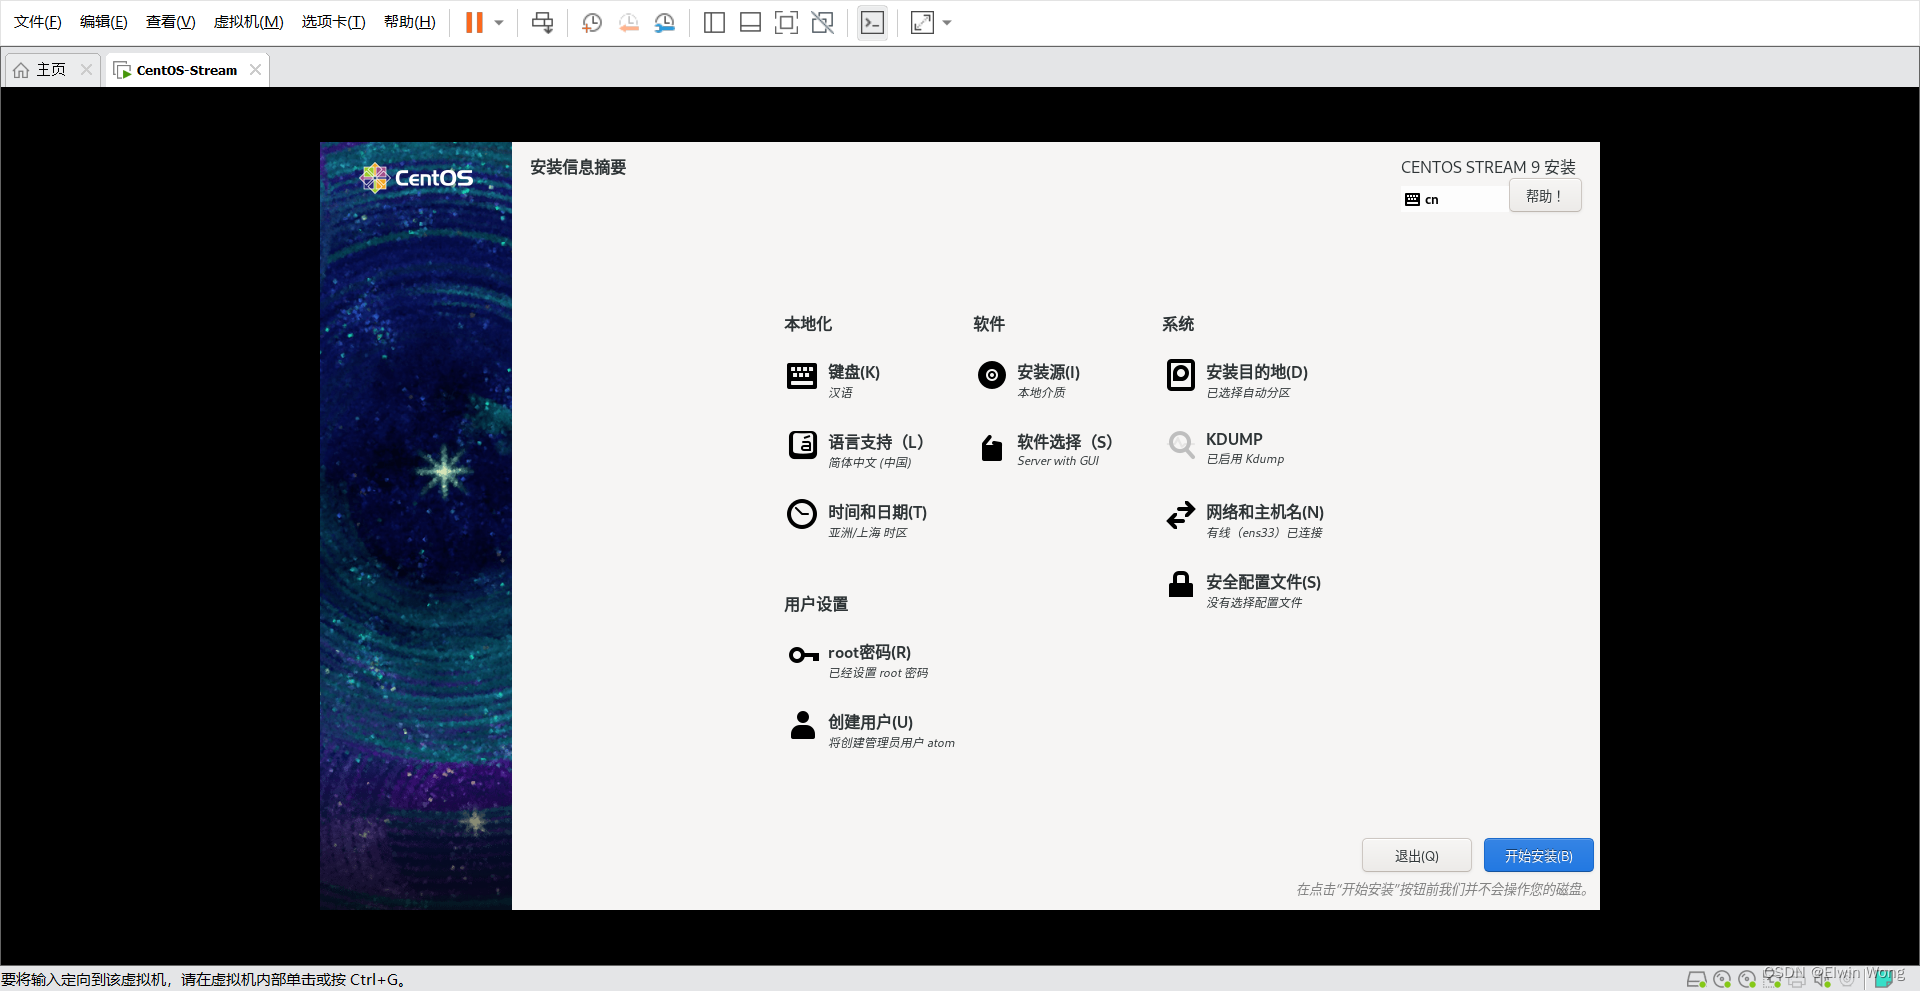Viewport: 1920px width, 991px height.
Task: Click the 安装信息摘要 heading
Action: point(578,167)
